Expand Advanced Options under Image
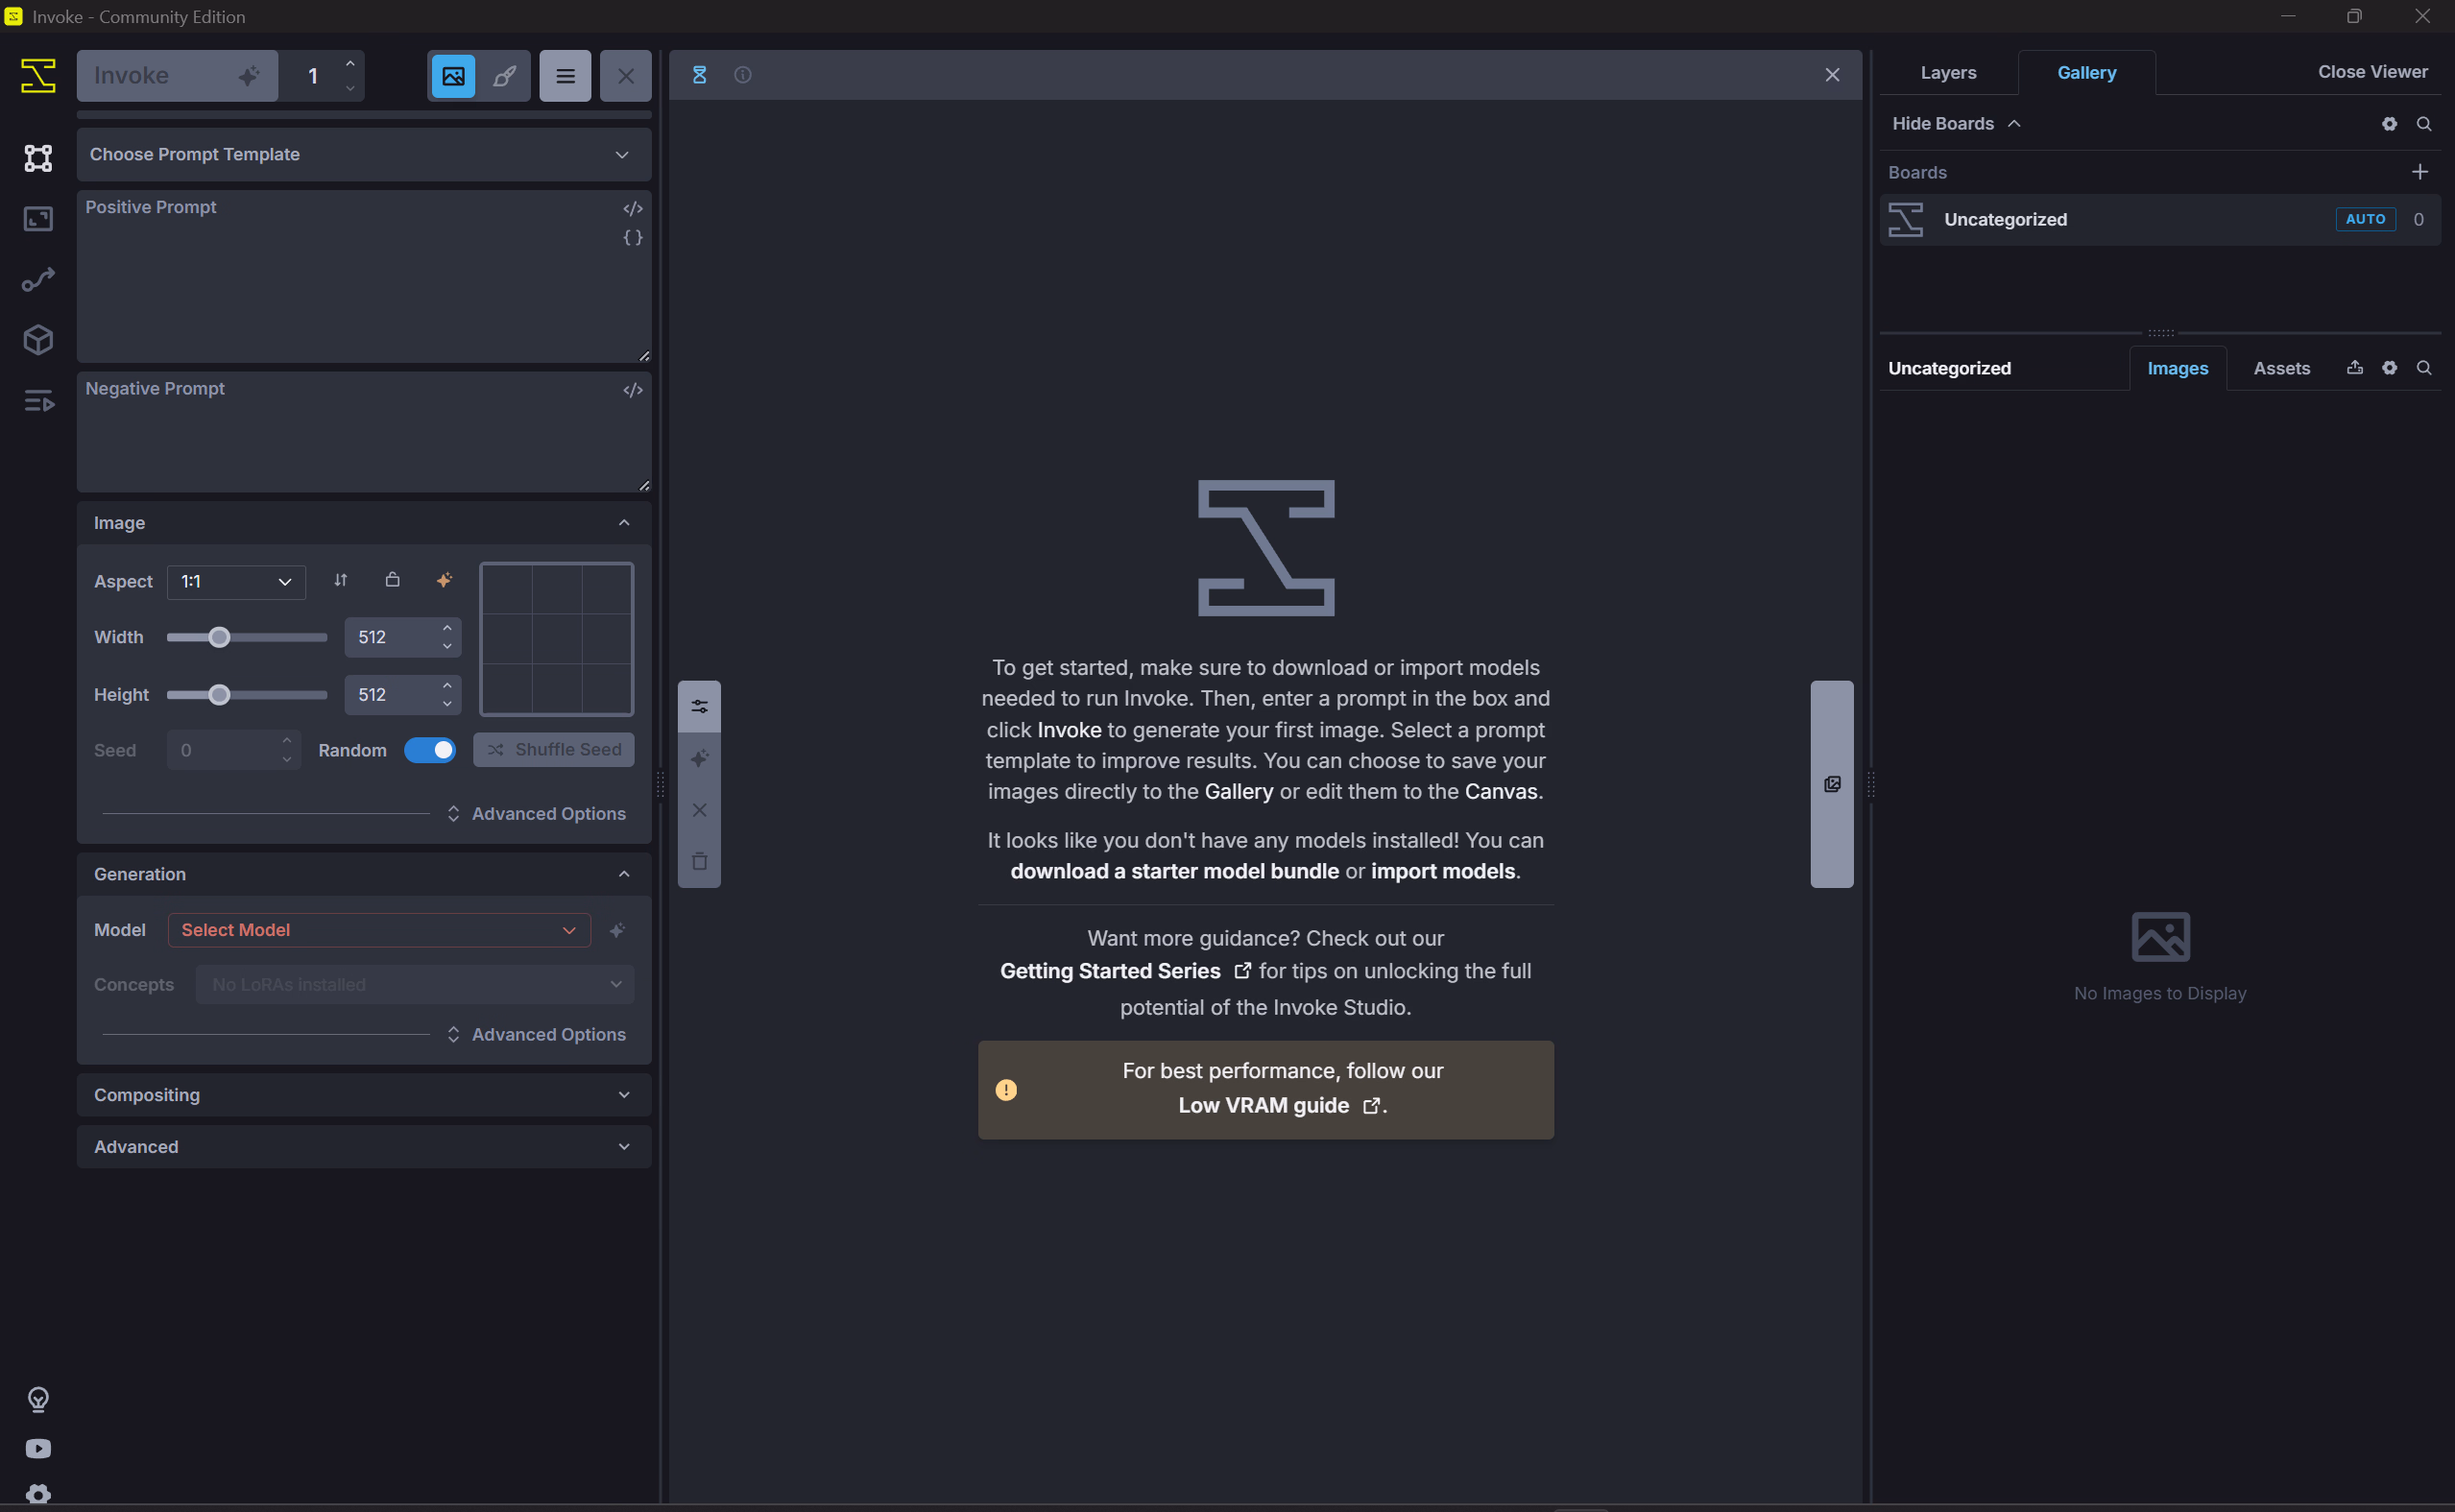 click(x=537, y=814)
